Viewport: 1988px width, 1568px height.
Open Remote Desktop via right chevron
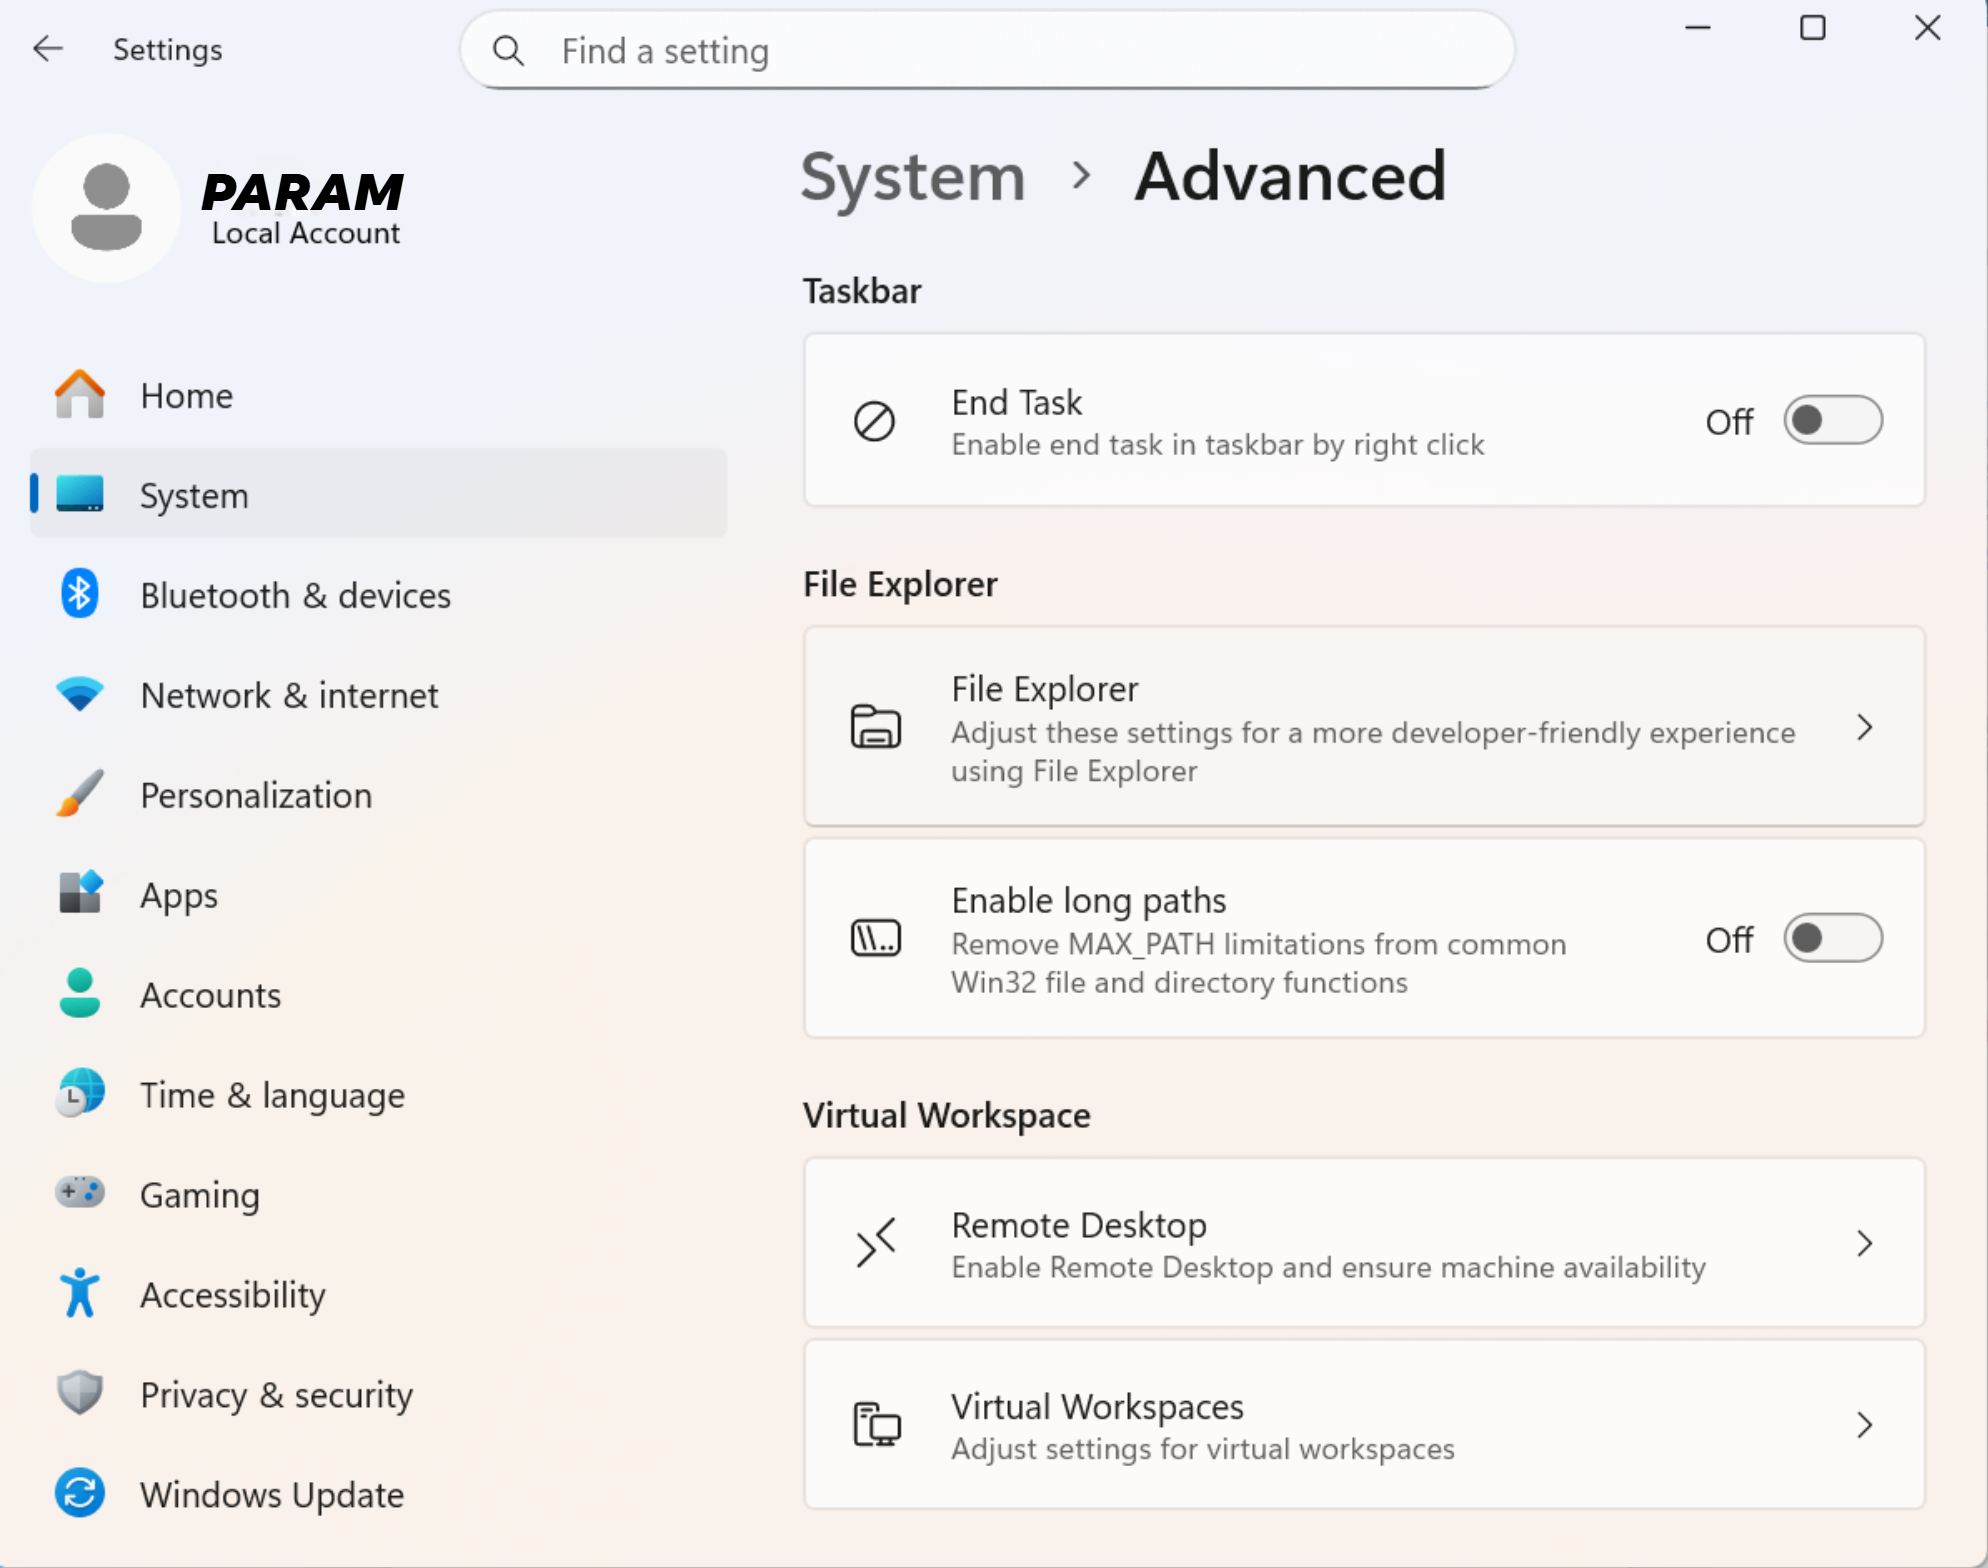coord(1864,1244)
